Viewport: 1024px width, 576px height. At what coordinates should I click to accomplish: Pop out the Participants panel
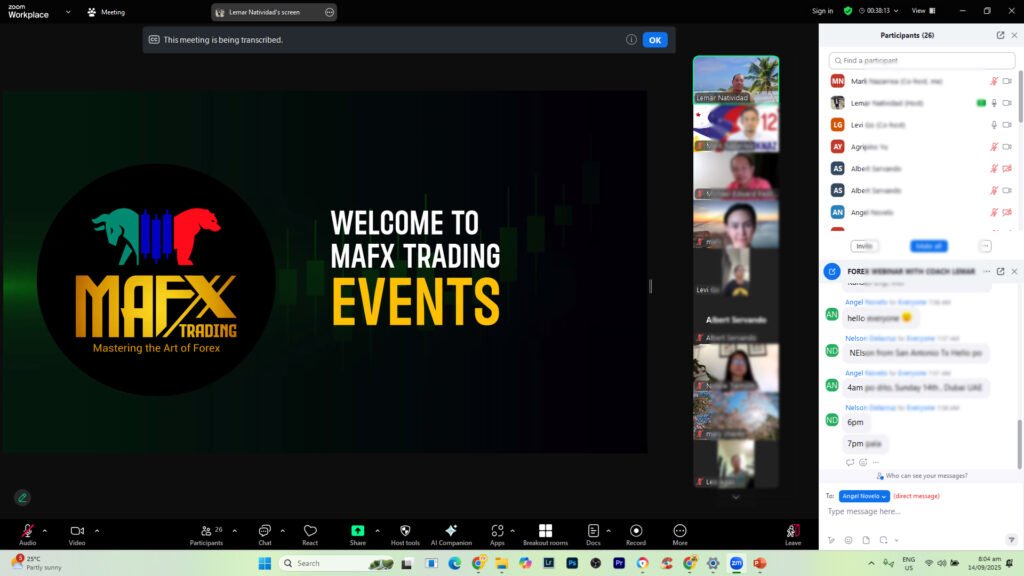1000,35
